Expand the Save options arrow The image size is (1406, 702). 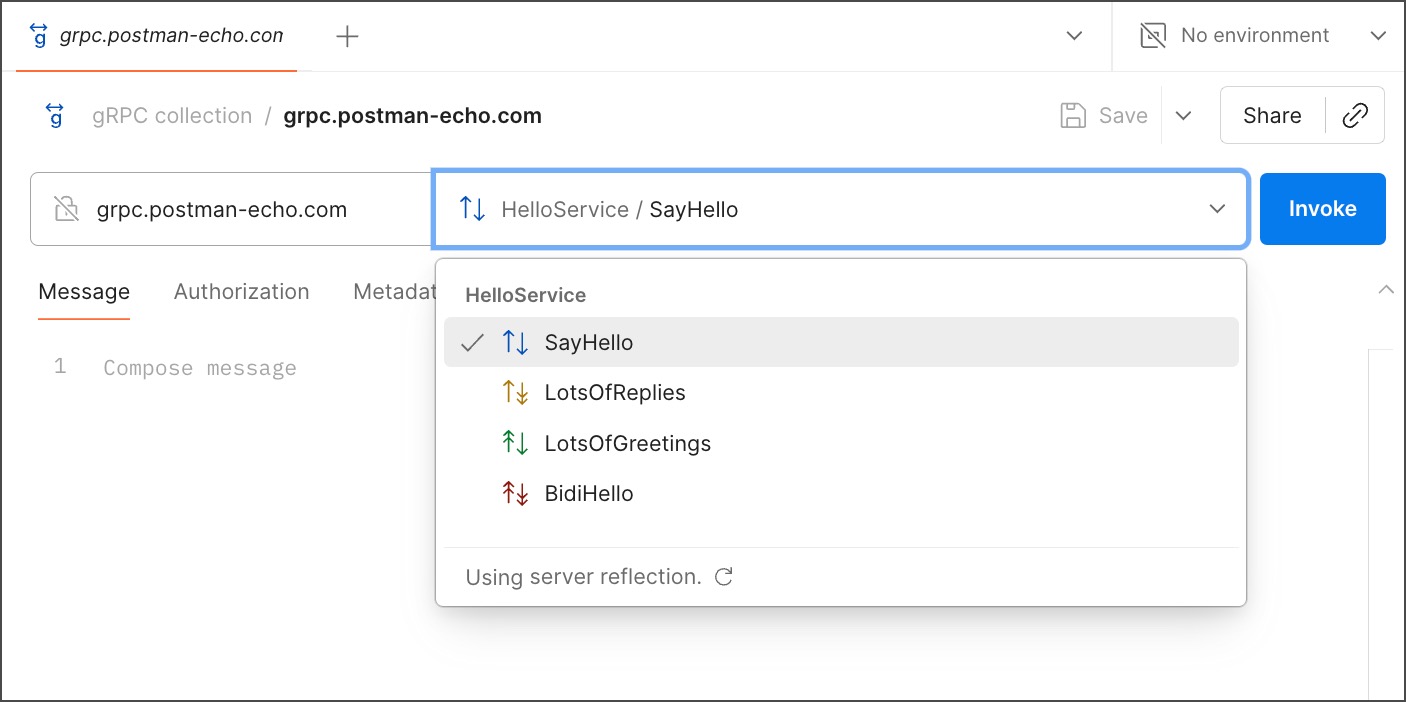point(1183,116)
